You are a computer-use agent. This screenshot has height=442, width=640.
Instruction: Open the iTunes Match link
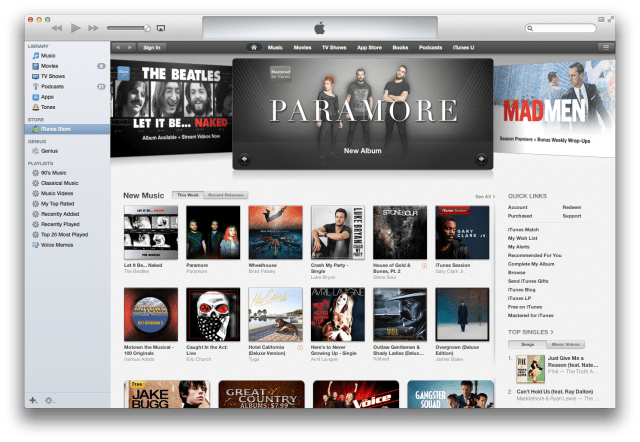click(523, 230)
